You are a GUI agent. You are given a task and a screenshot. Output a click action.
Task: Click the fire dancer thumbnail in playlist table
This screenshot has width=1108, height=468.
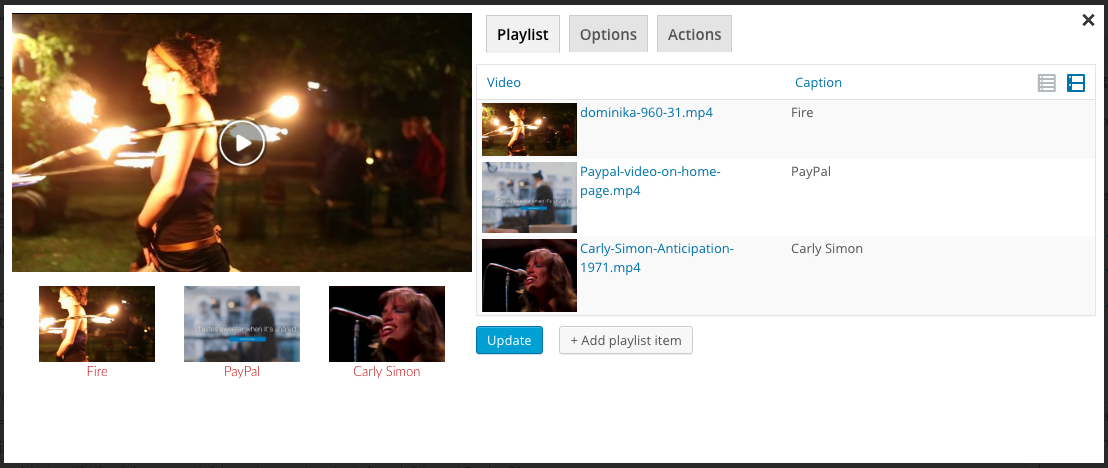click(529, 129)
